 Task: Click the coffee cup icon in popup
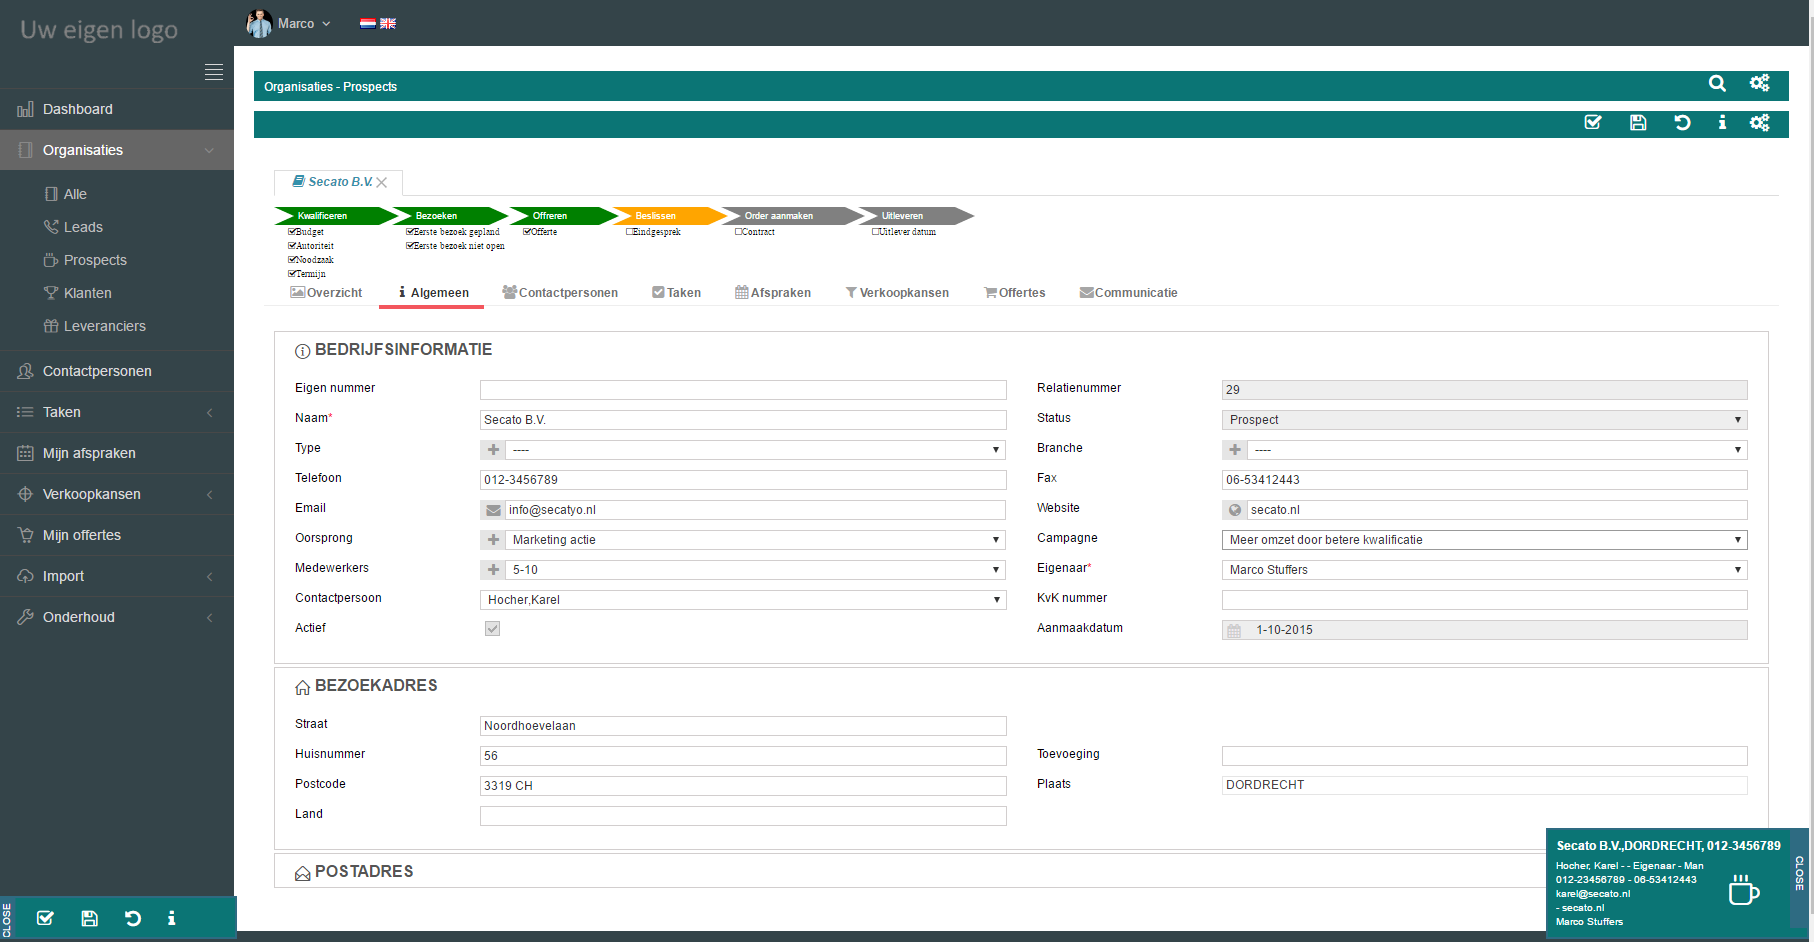coord(1743,889)
